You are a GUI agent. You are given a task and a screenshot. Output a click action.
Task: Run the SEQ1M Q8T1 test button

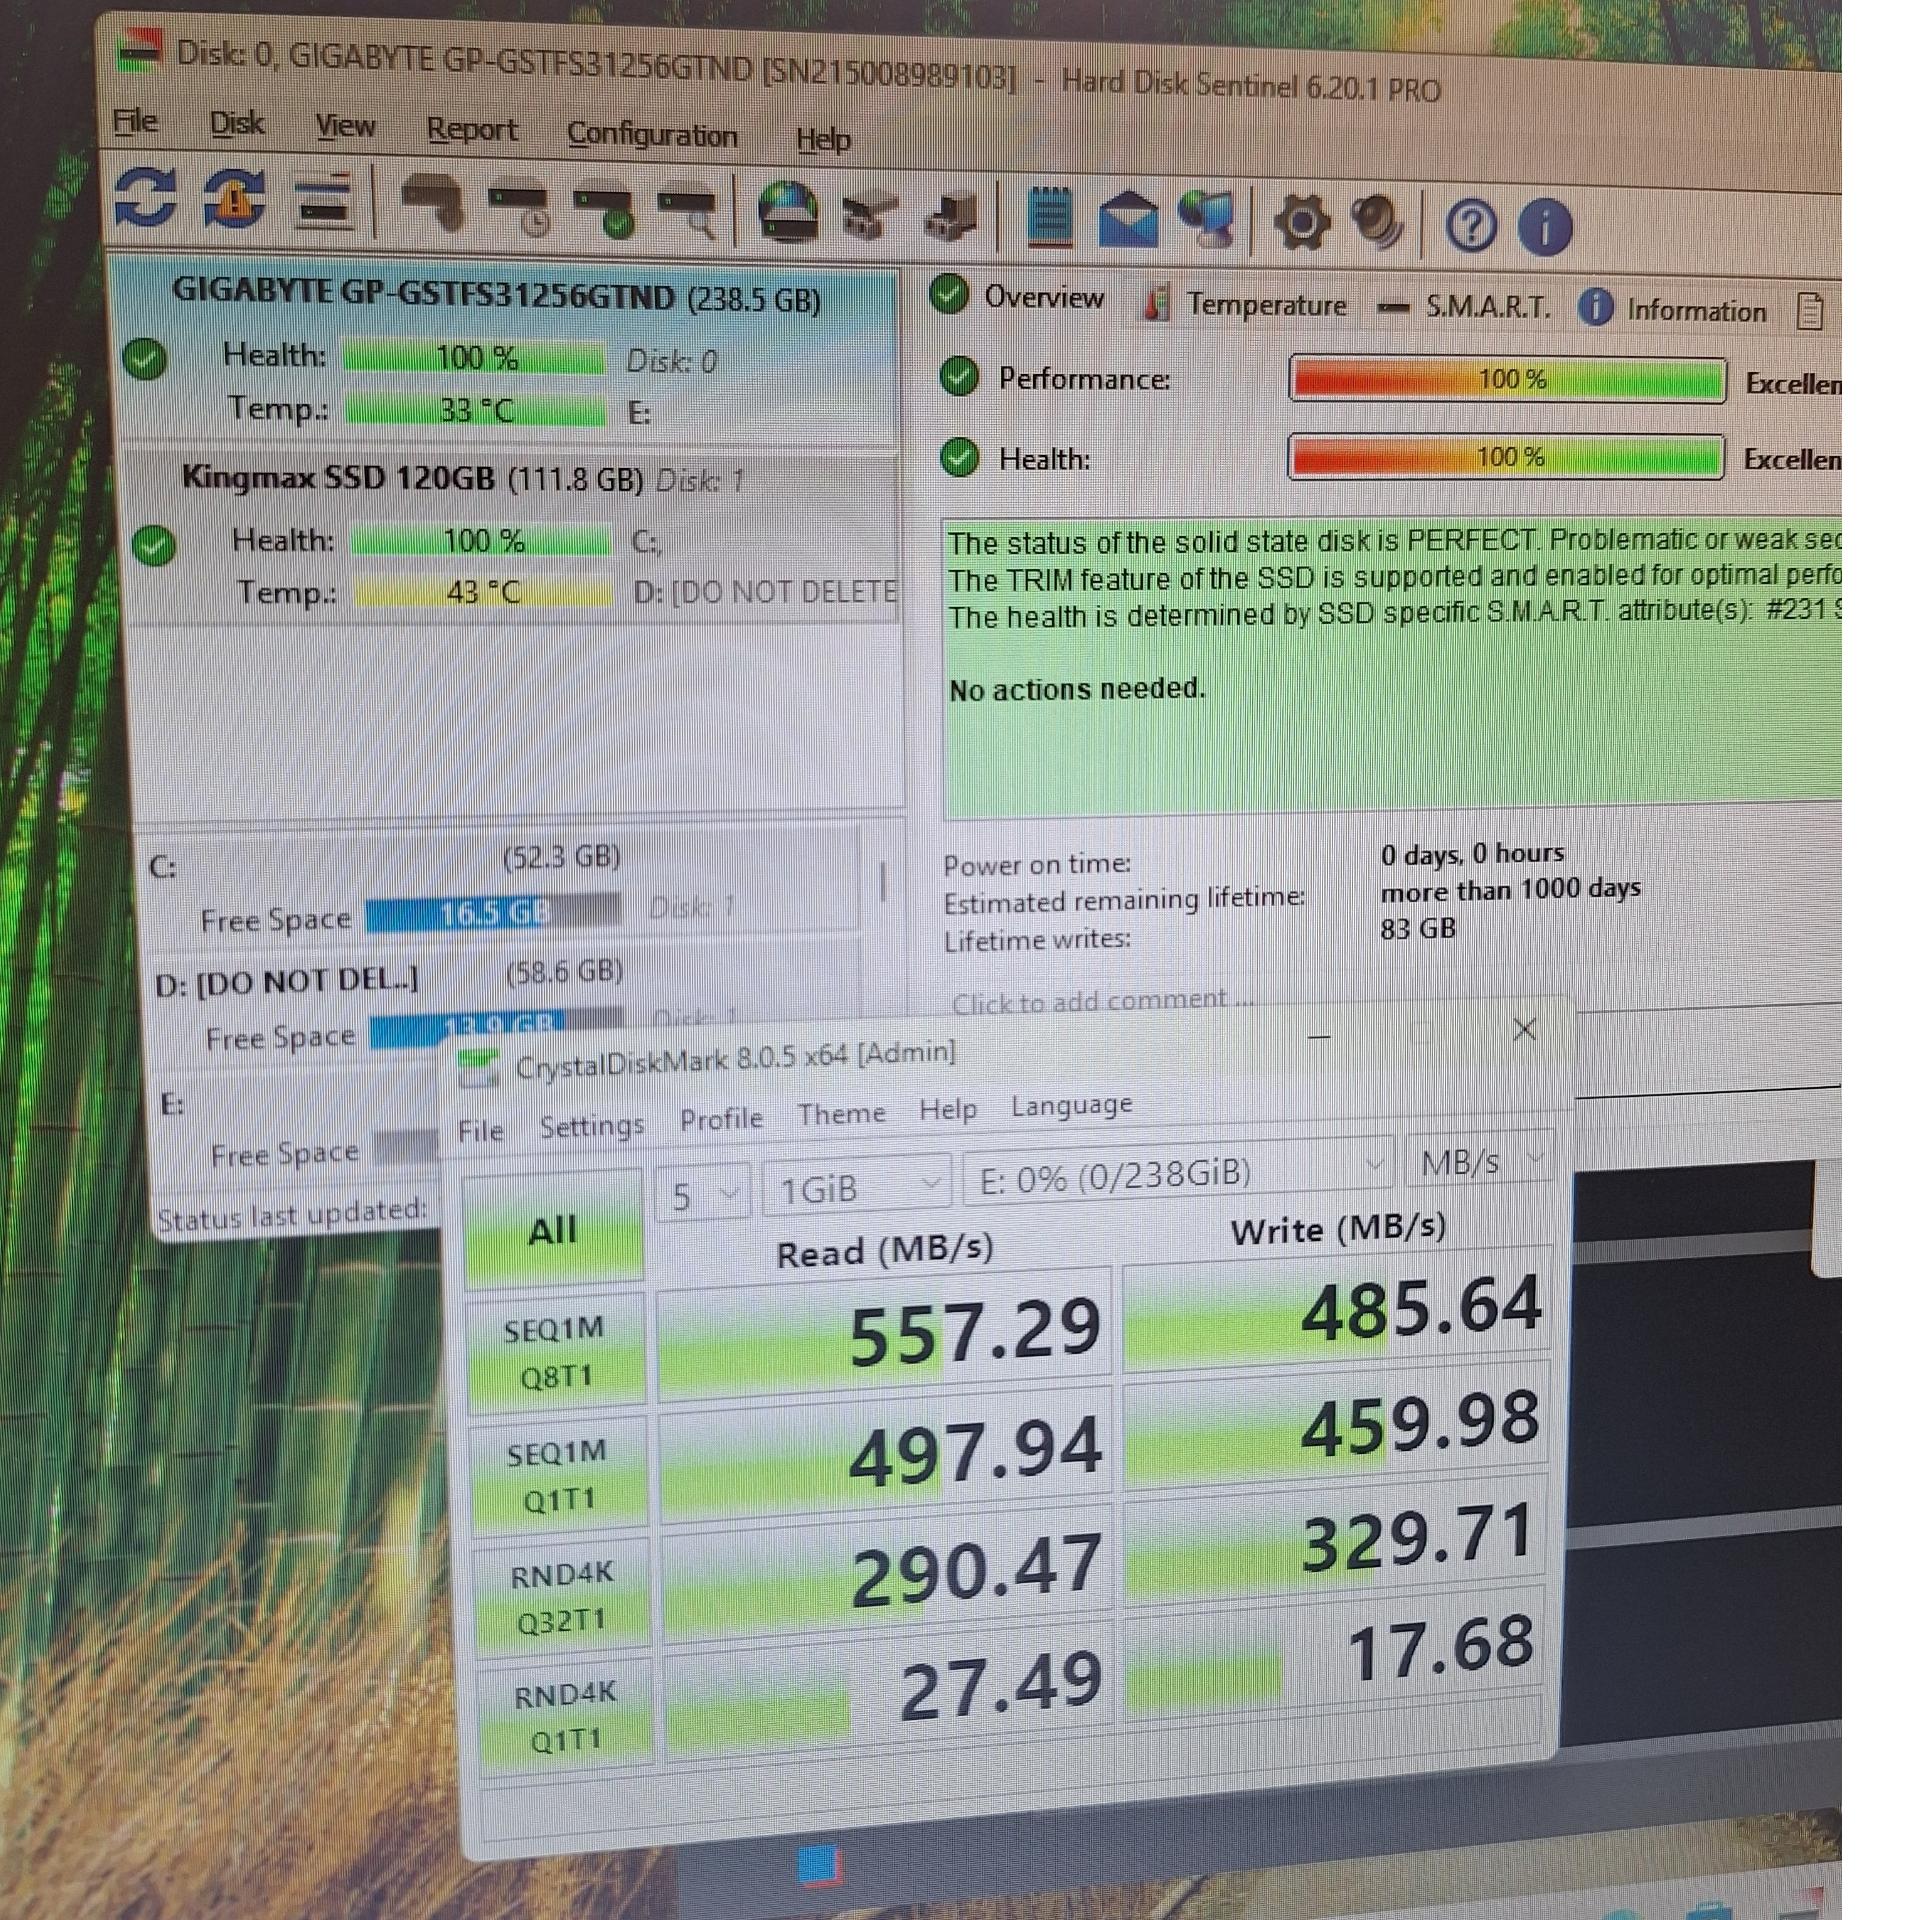click(555, 1352)
